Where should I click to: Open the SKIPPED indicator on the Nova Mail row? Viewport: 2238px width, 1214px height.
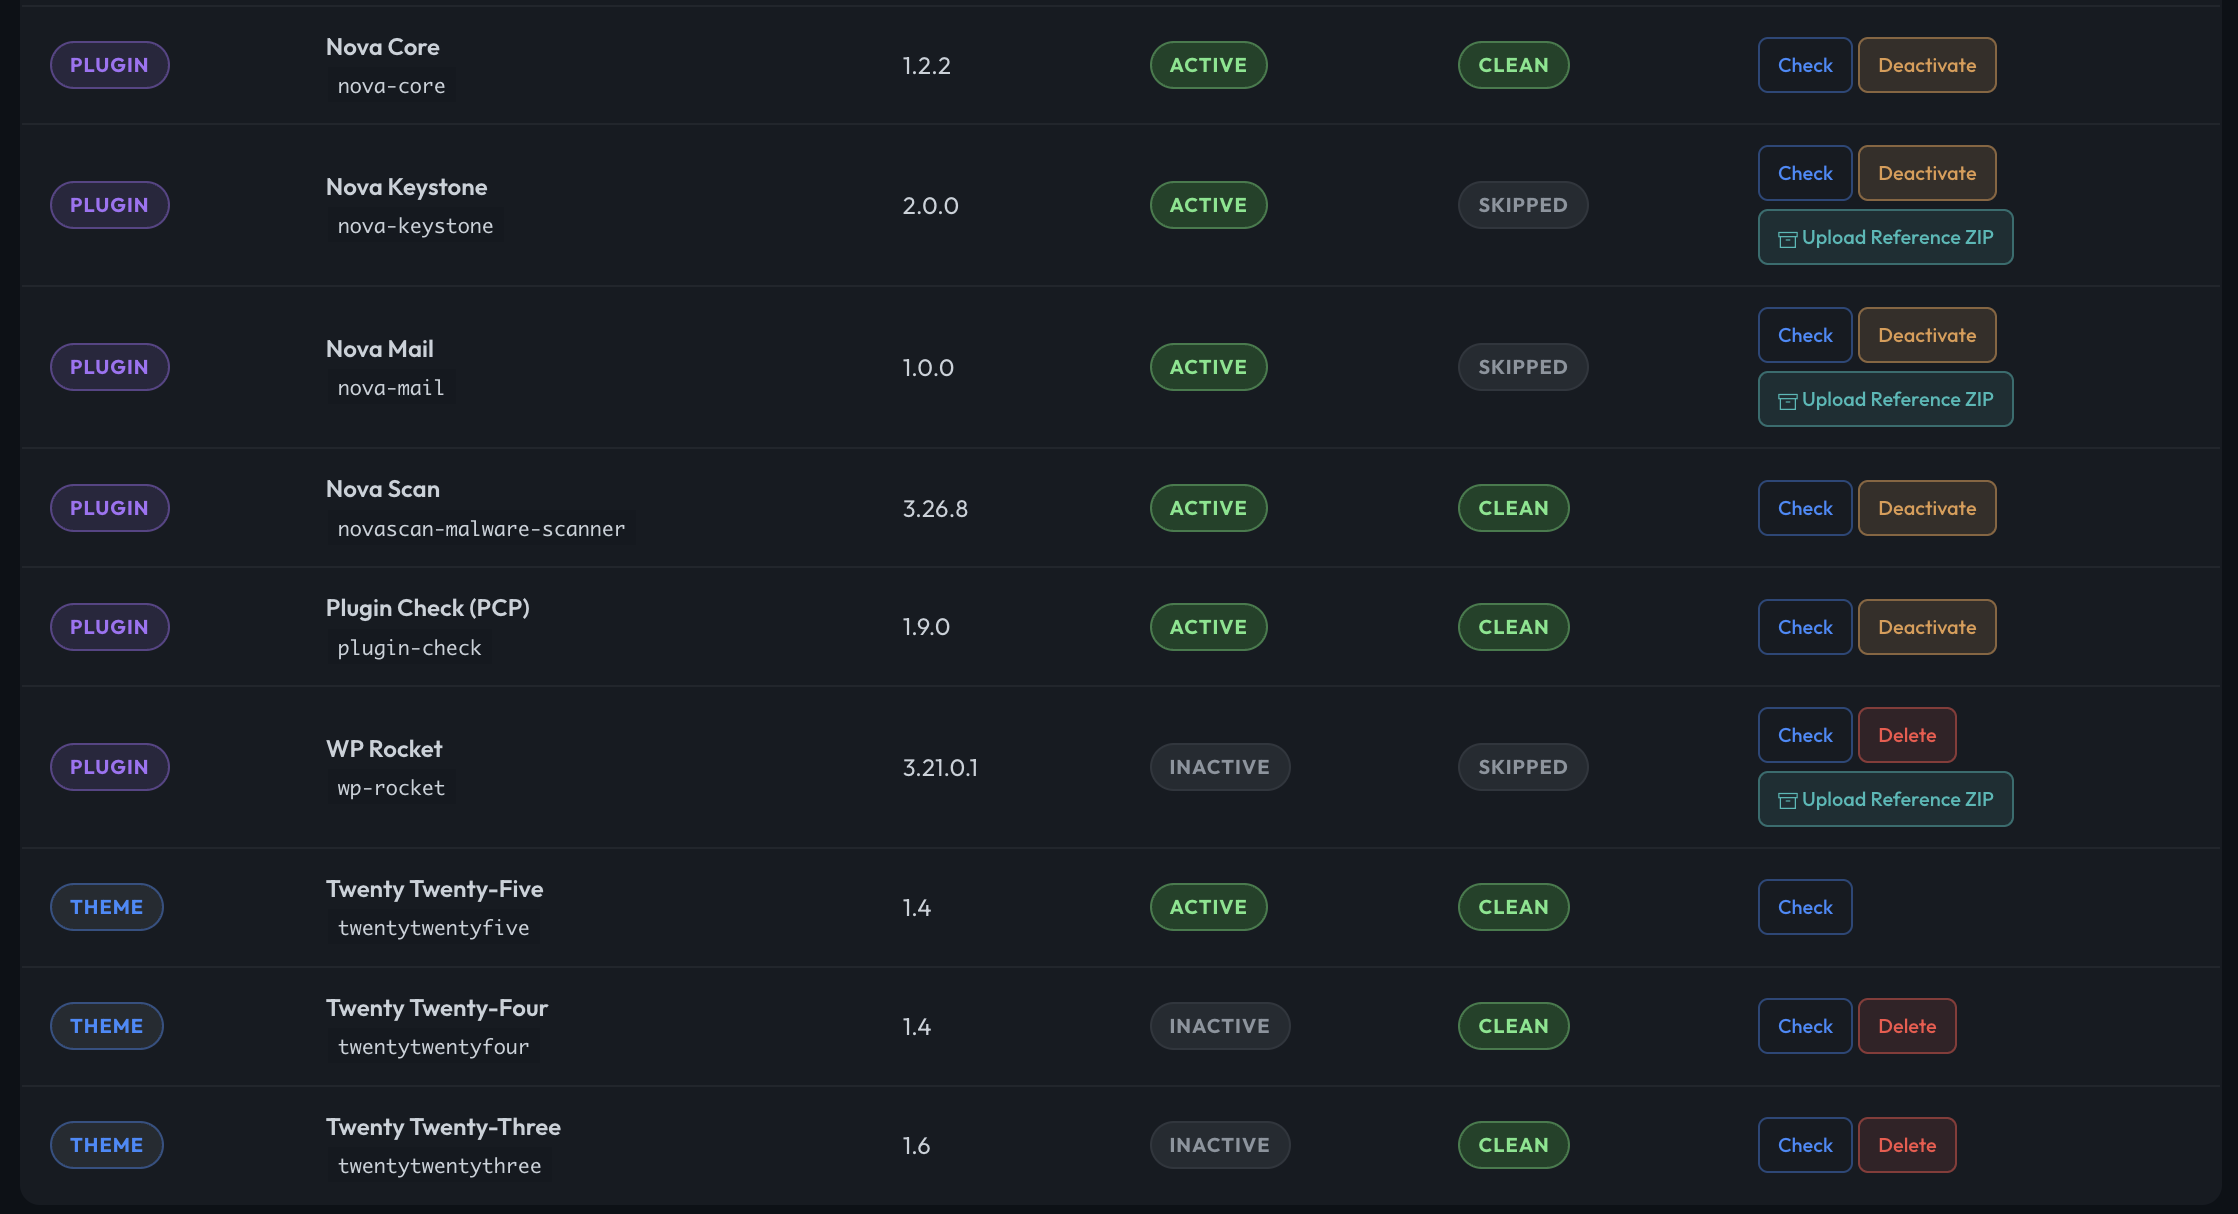coord(1523,367)
